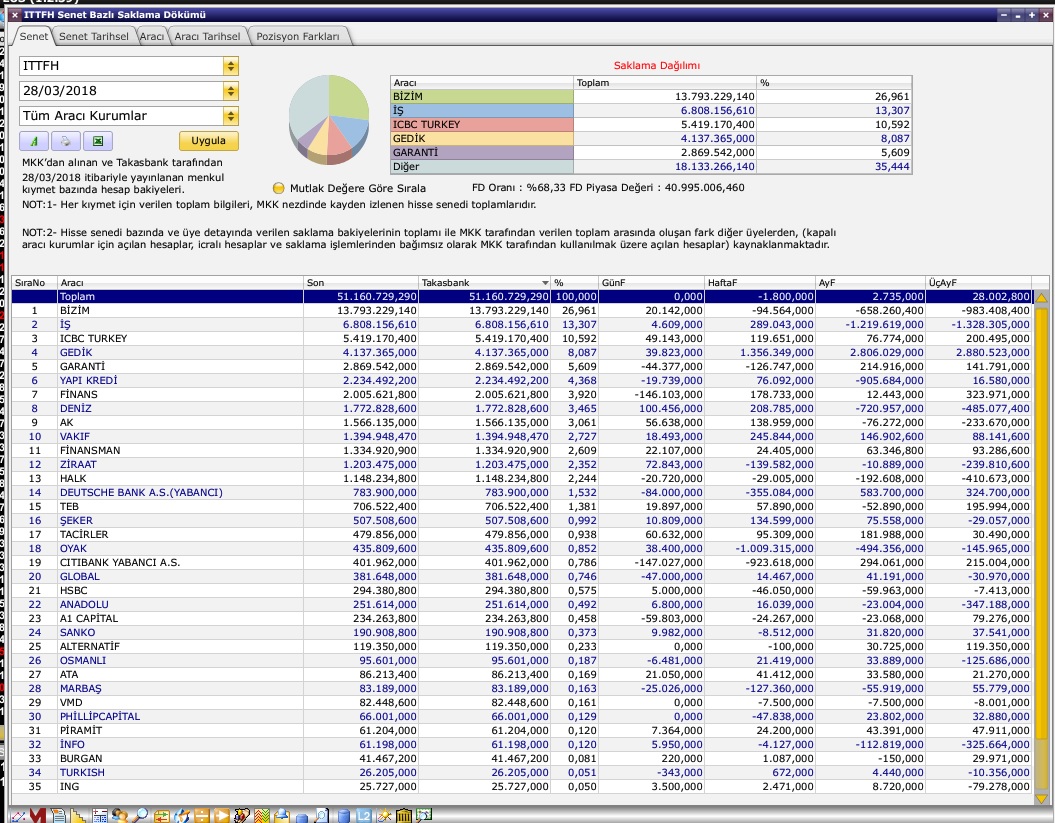Click the Uygula button
The width and height of the screenshot is (1055, 823).
click(209, 141)
